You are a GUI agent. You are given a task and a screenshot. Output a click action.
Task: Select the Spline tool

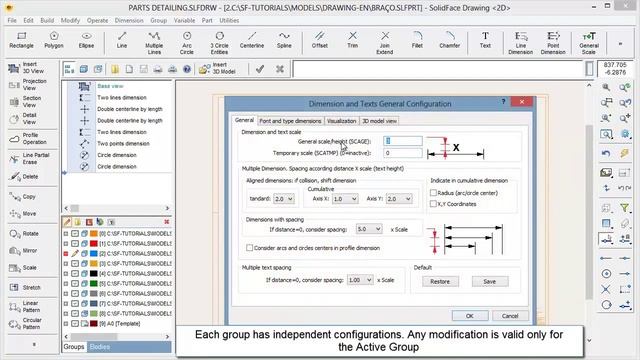(284, 40)
